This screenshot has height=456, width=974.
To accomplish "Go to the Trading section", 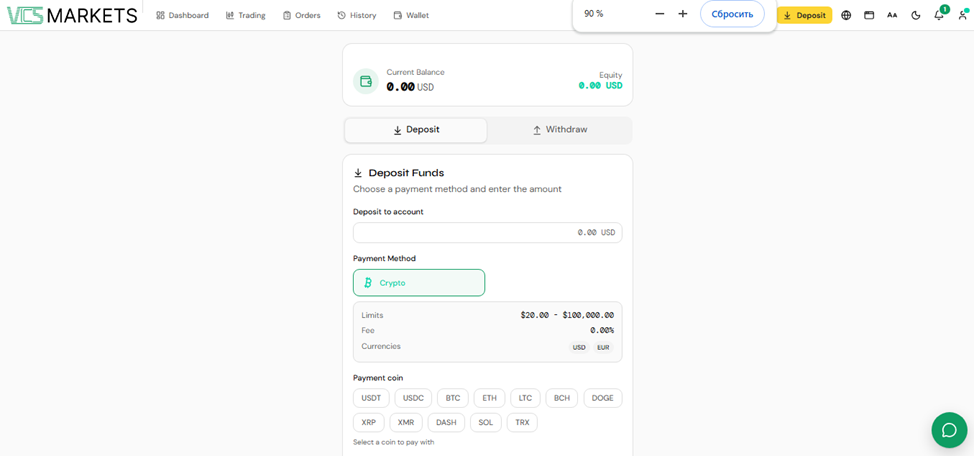I will coord(245,16).
